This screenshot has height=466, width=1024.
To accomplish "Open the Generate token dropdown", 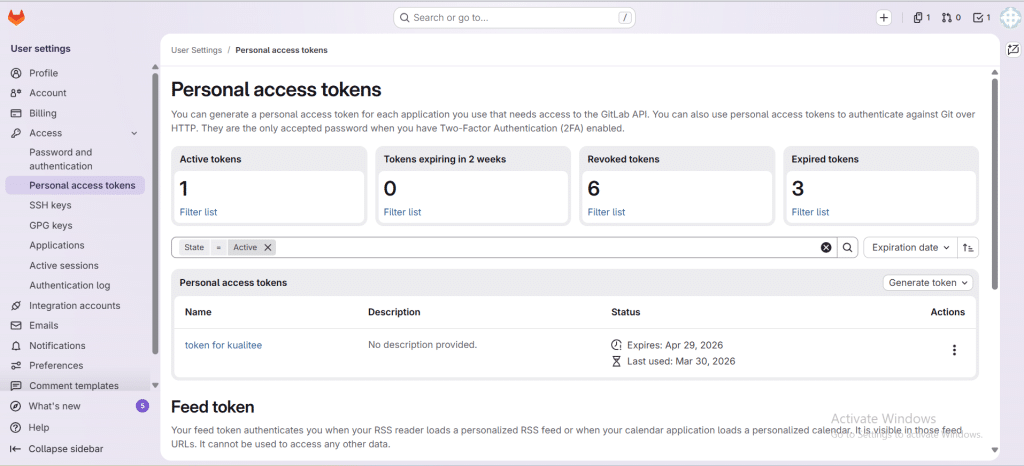I will [x=929, y=283].
